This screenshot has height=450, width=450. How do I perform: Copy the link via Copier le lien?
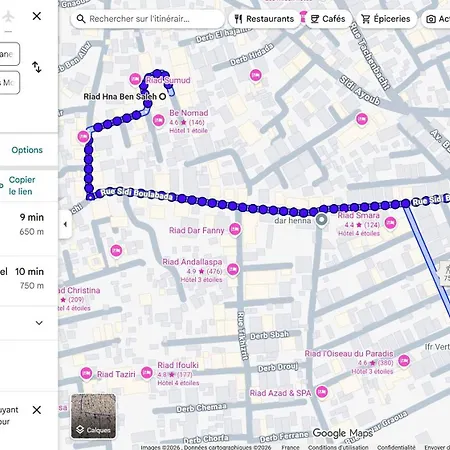[x=22, y=186]
